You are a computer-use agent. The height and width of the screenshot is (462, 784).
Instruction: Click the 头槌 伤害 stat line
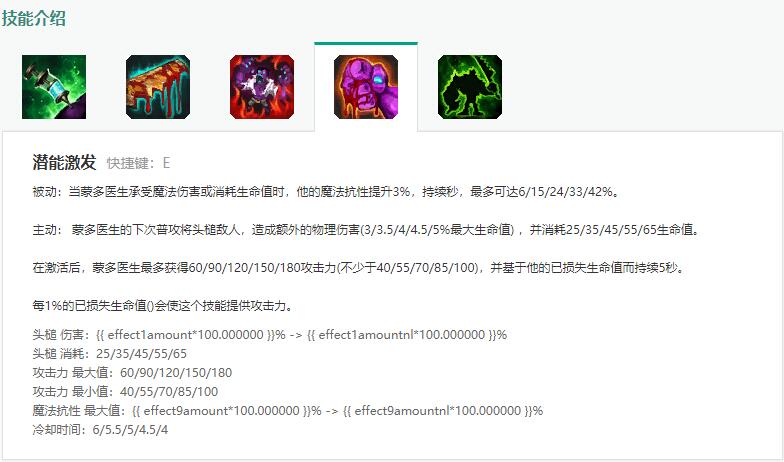tap(270, 334)
